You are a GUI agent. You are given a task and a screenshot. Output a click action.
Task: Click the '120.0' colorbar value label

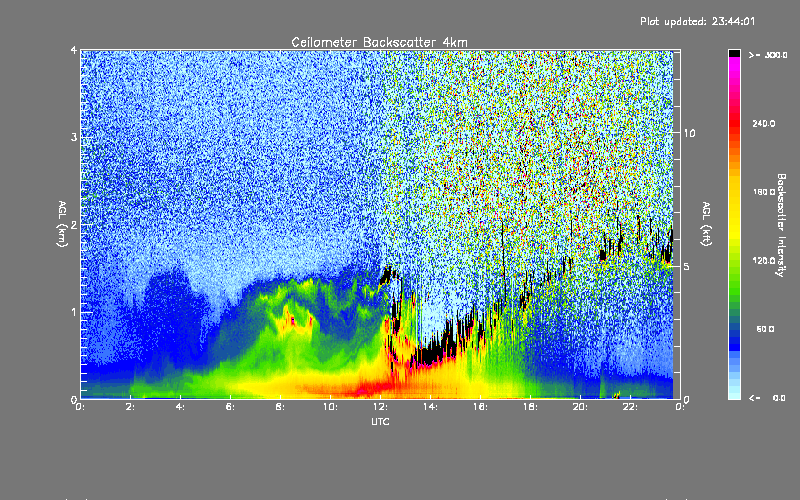764,260
